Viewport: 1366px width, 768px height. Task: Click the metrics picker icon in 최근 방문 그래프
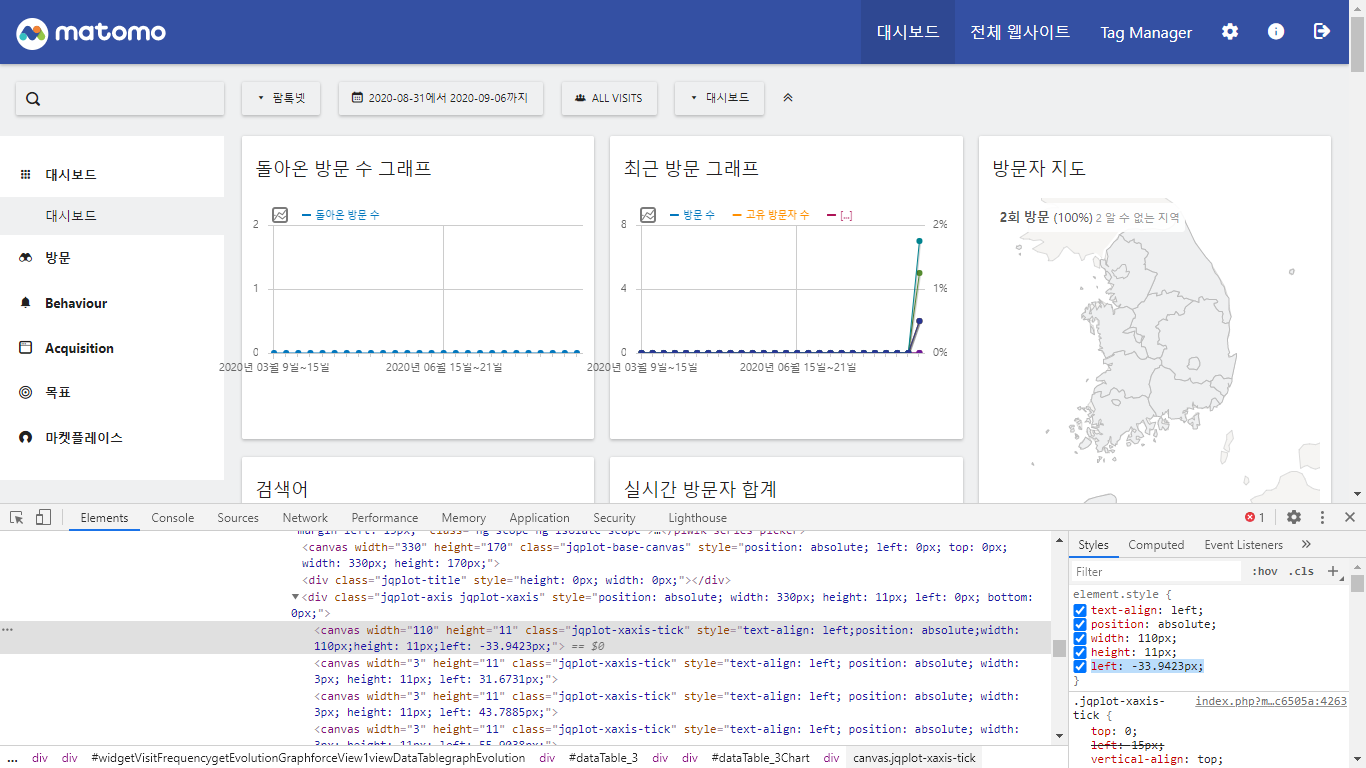(x=648, y=215)
